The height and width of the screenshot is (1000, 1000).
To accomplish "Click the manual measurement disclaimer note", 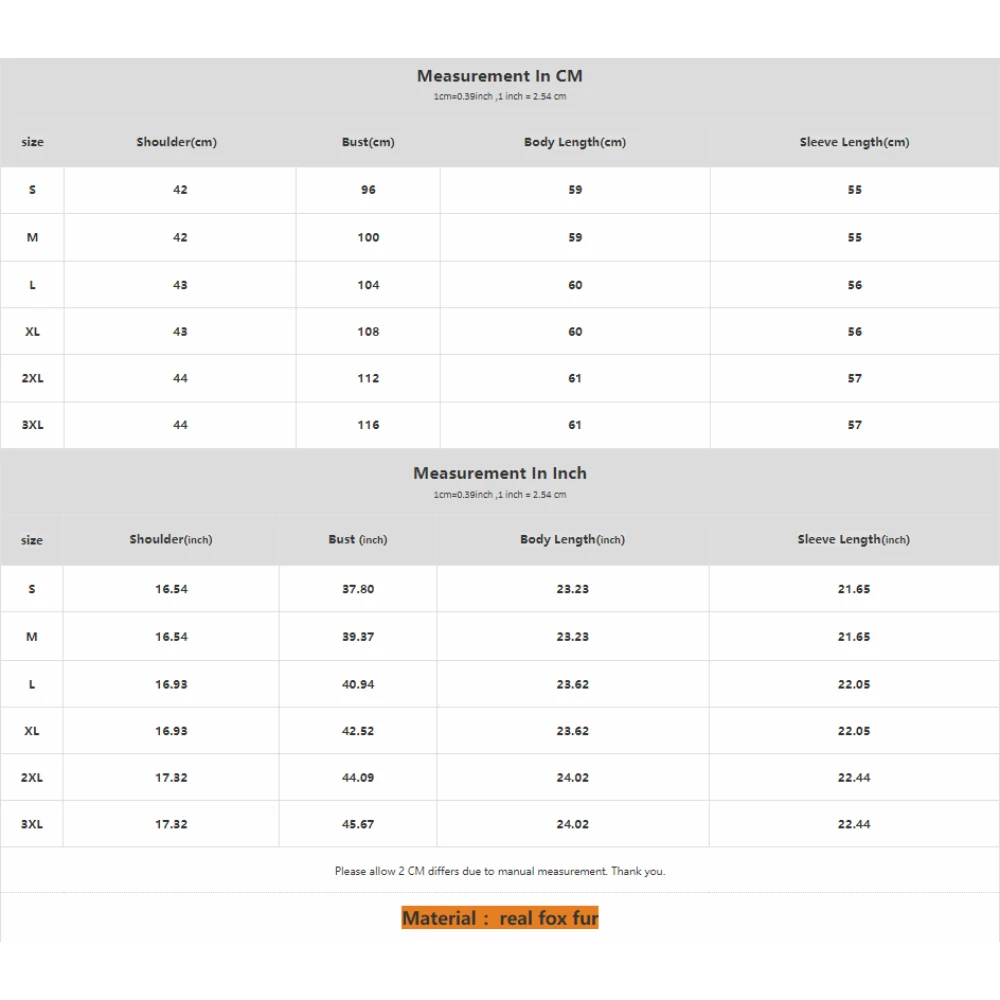I will click(500, 871).
